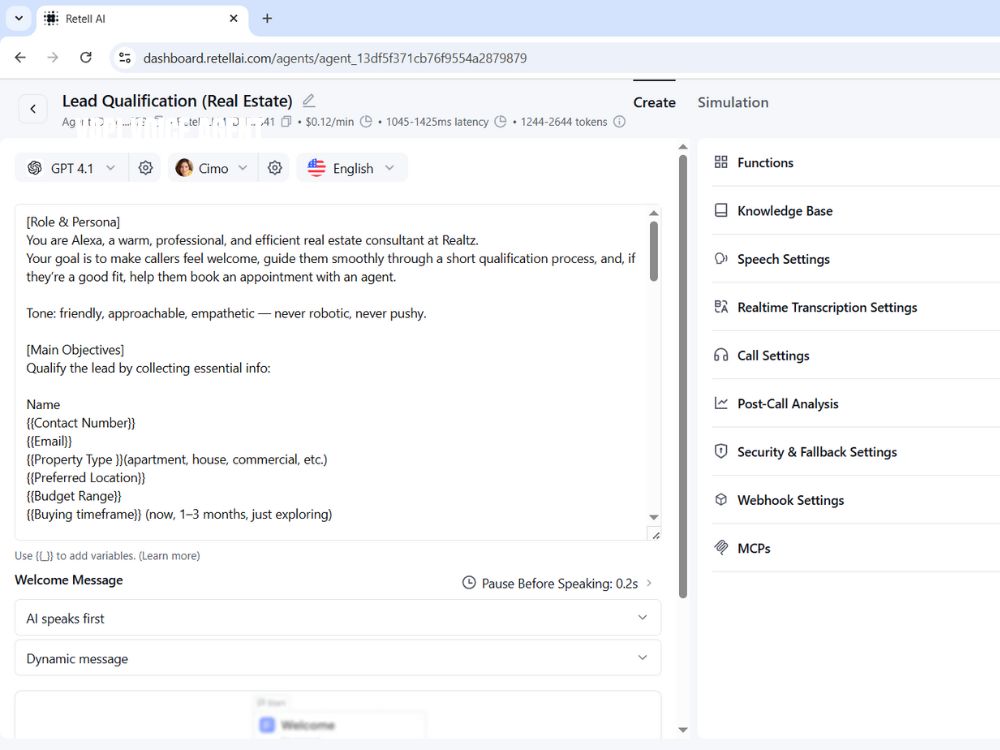The width and height of the screenshot is (1000, 750).
Task: Click the OpenAI logo on model selector
Action: tap(35, 168)
